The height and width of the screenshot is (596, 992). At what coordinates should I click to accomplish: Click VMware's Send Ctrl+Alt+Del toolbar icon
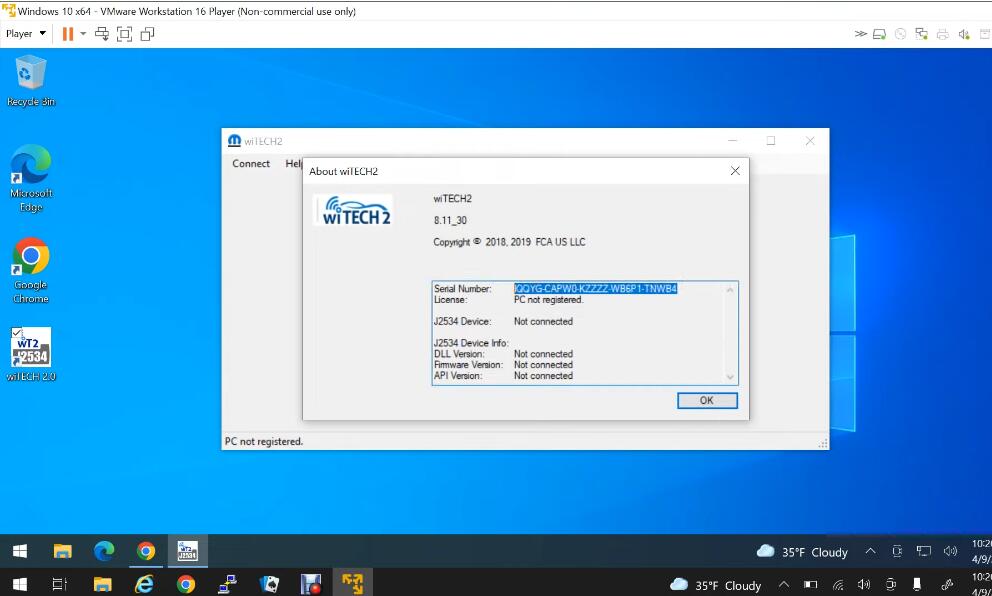click(102, 34)
